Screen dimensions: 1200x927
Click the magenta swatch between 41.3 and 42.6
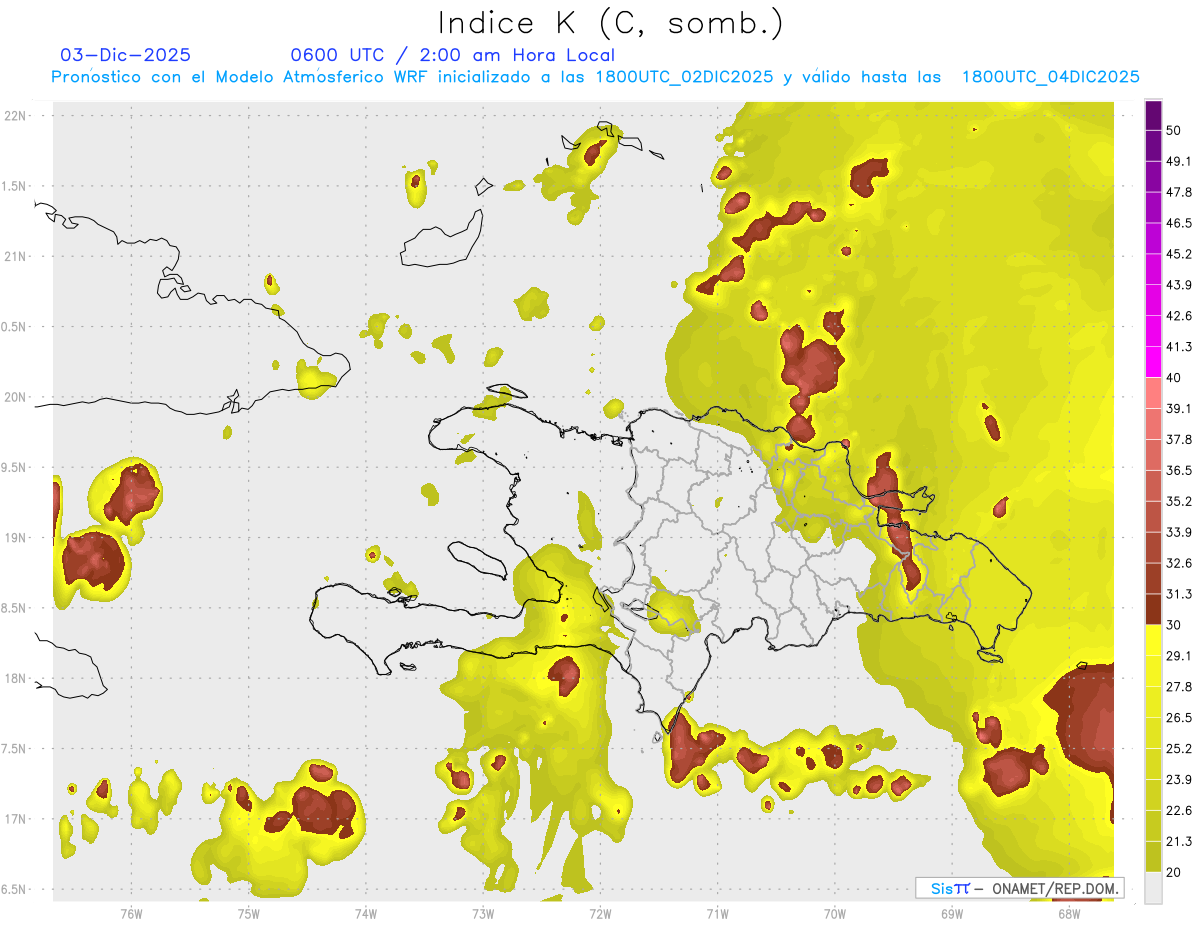(x=1153, y=331)
